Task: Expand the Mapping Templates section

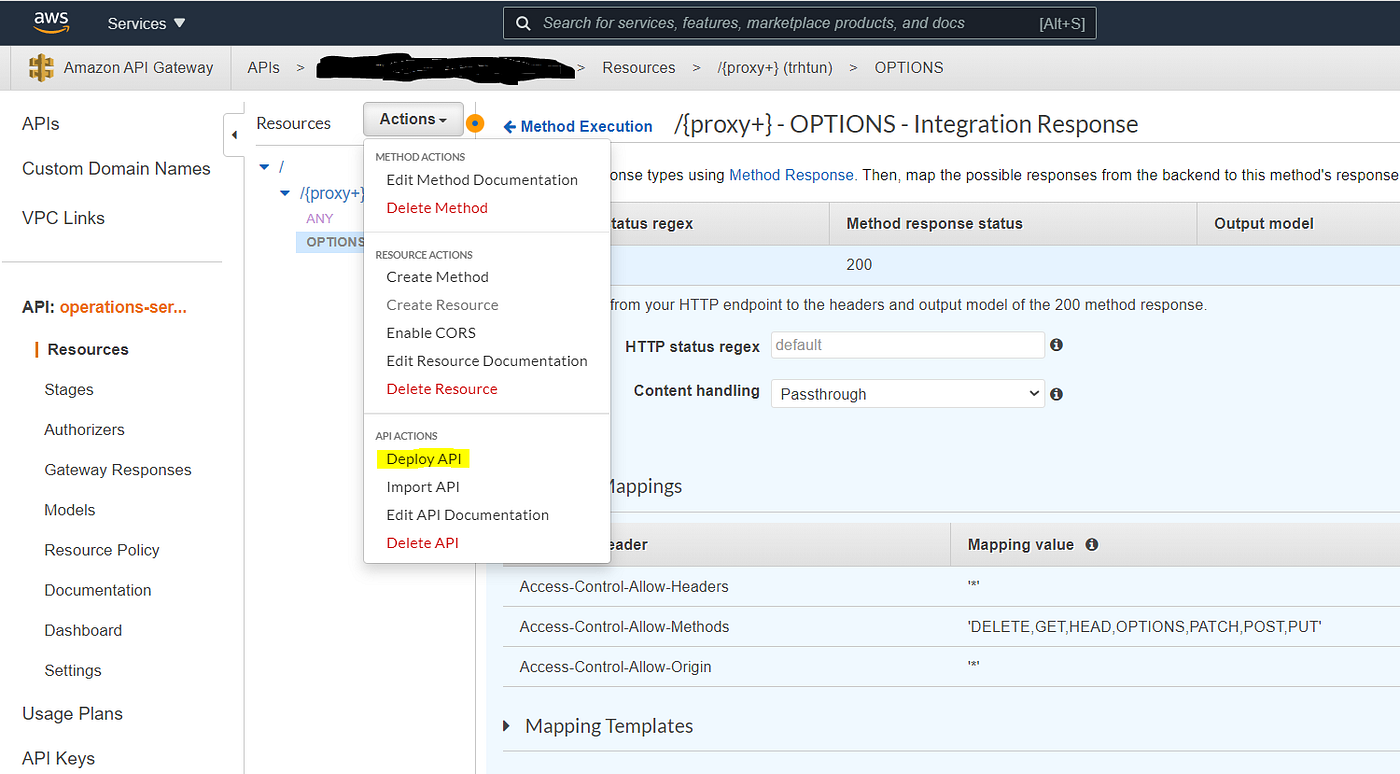Action: pyautogui.click(x=507, y=726)
